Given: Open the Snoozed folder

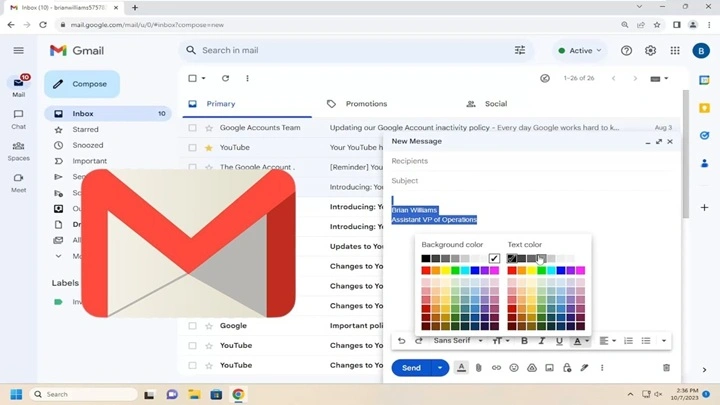Looking at the screenshot, I should click(x=87, y=145).
